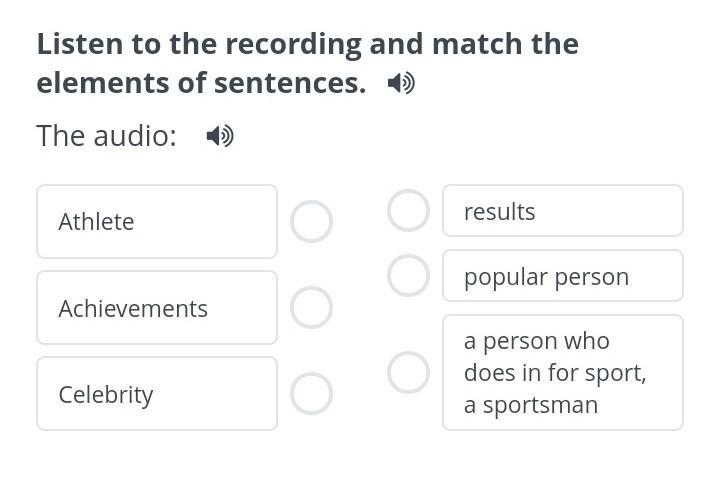Click 'The audio:' label text
The image size is (720, 480).
[106, 136]
